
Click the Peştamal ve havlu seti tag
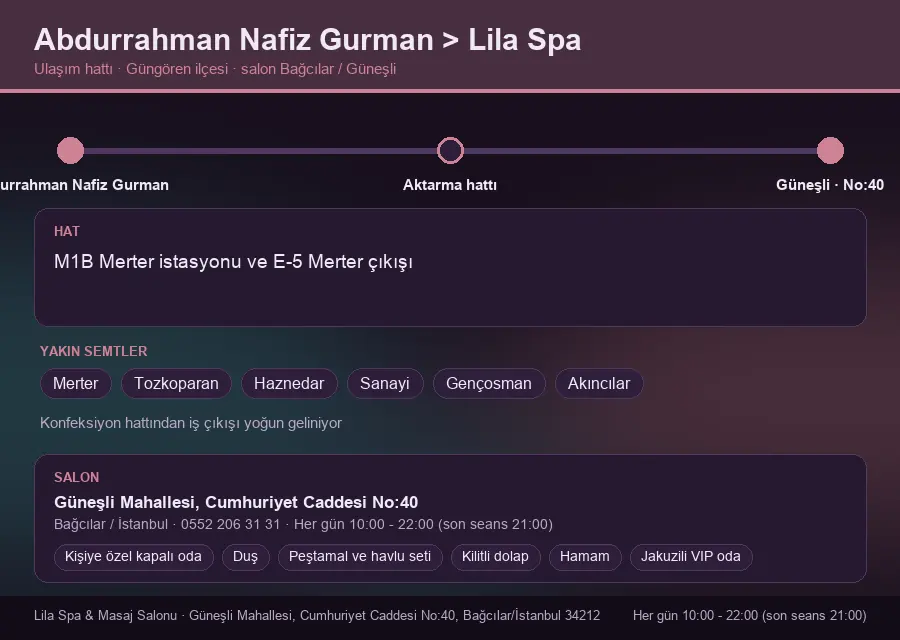click(x=360, y=557)
